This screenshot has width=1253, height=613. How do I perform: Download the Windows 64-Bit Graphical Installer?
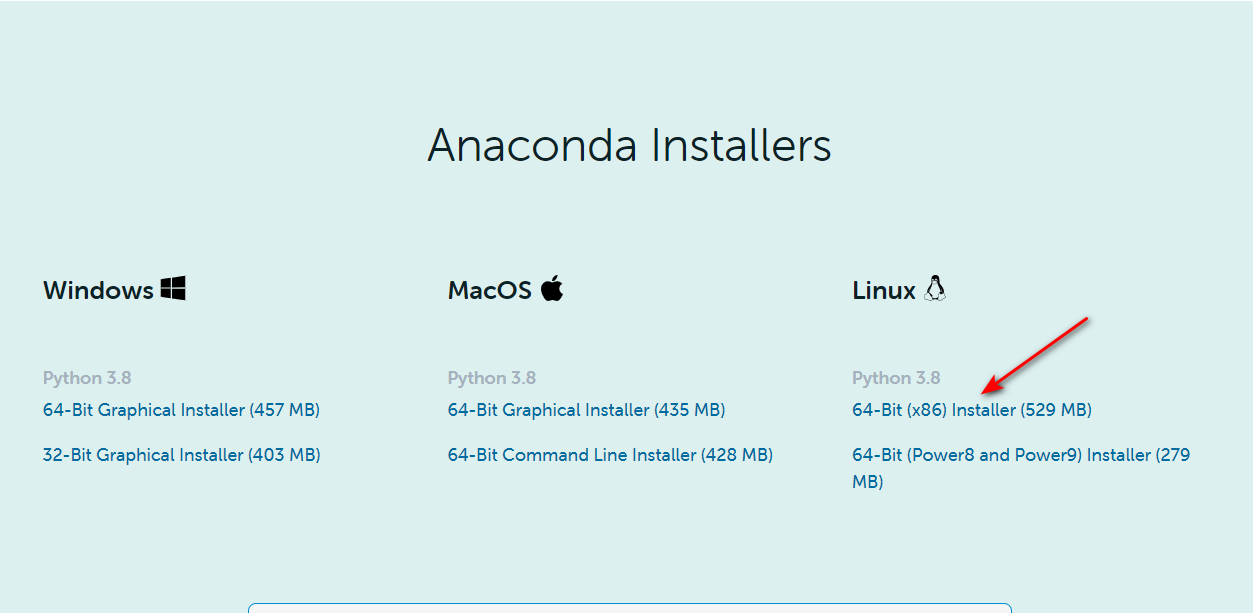[181, 409]
